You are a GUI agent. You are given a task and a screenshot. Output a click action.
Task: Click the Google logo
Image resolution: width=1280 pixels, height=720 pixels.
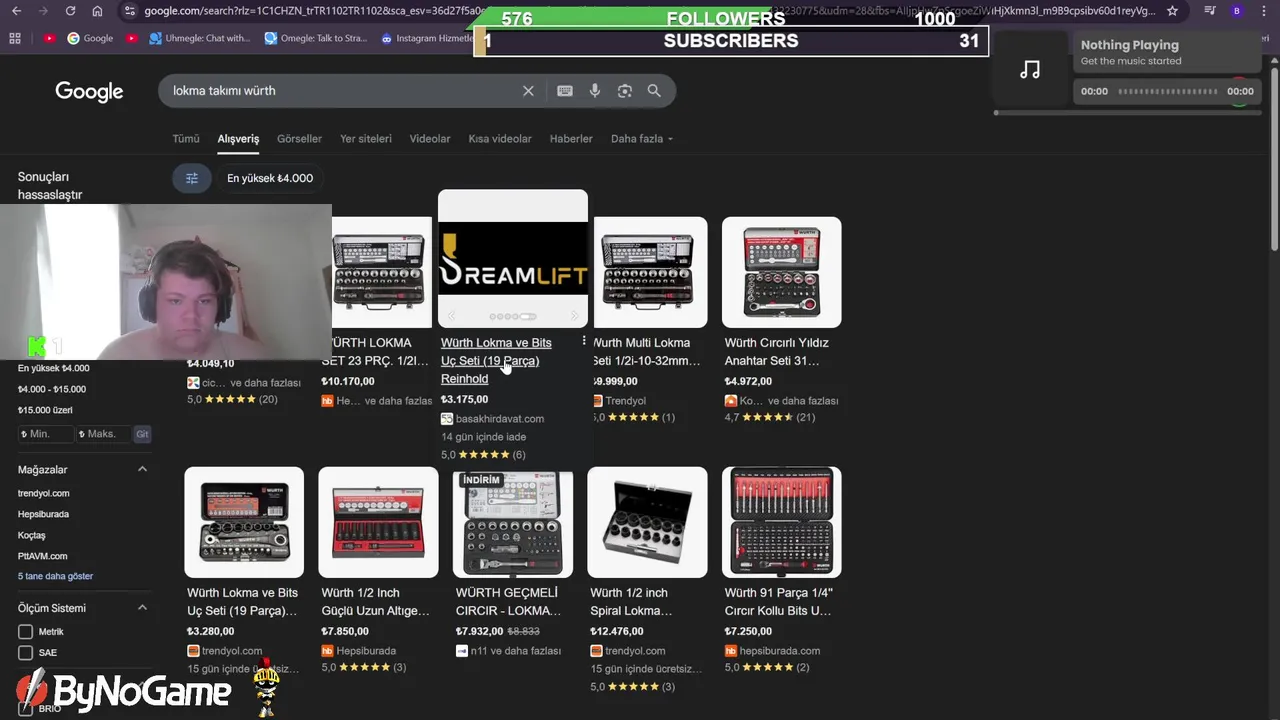89,92
